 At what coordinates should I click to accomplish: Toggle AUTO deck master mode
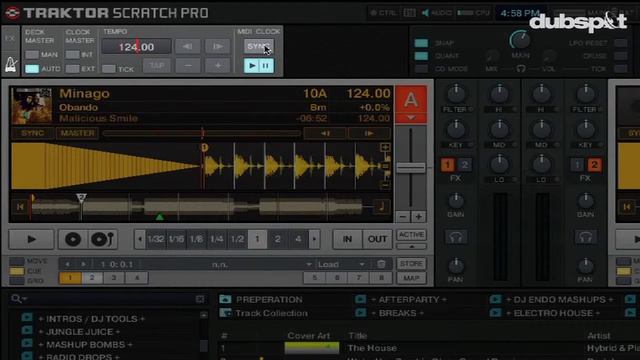(x=32, y=69)
